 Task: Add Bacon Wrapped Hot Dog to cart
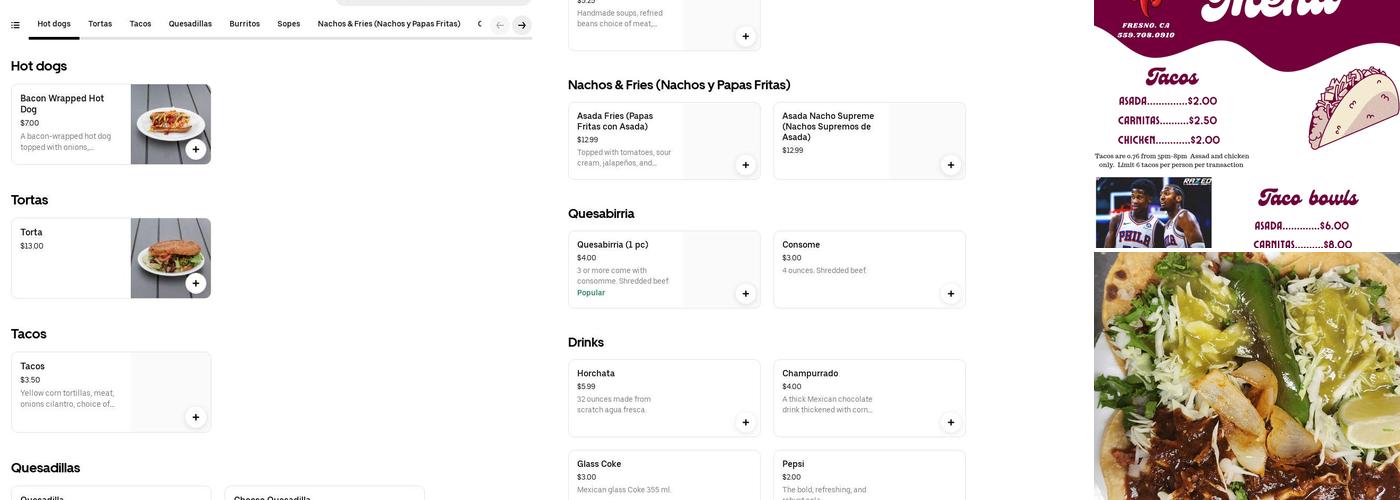(196, 150)
